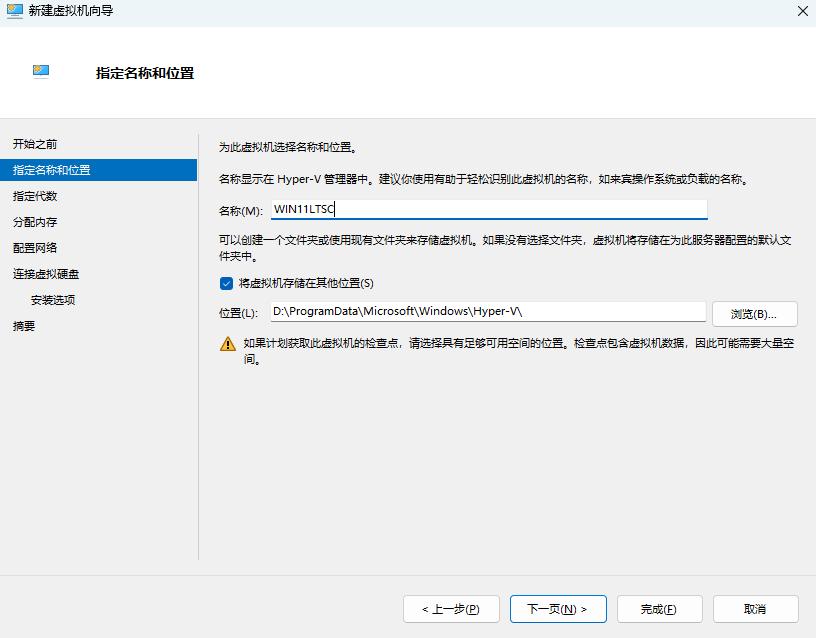Go to the 摘要 summary step
816x638 pixels.
tap(24, 326)
